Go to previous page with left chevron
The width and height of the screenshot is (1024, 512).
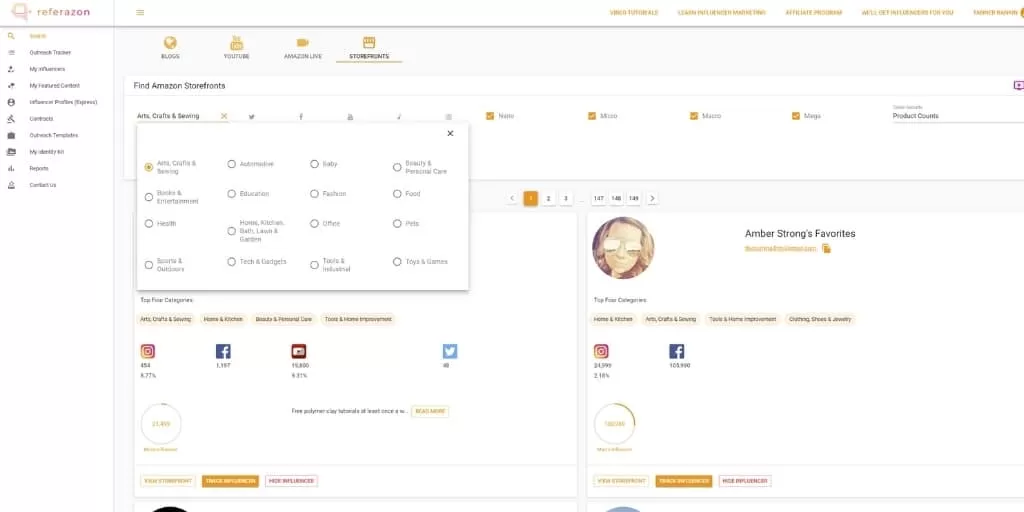pos(513,199)
